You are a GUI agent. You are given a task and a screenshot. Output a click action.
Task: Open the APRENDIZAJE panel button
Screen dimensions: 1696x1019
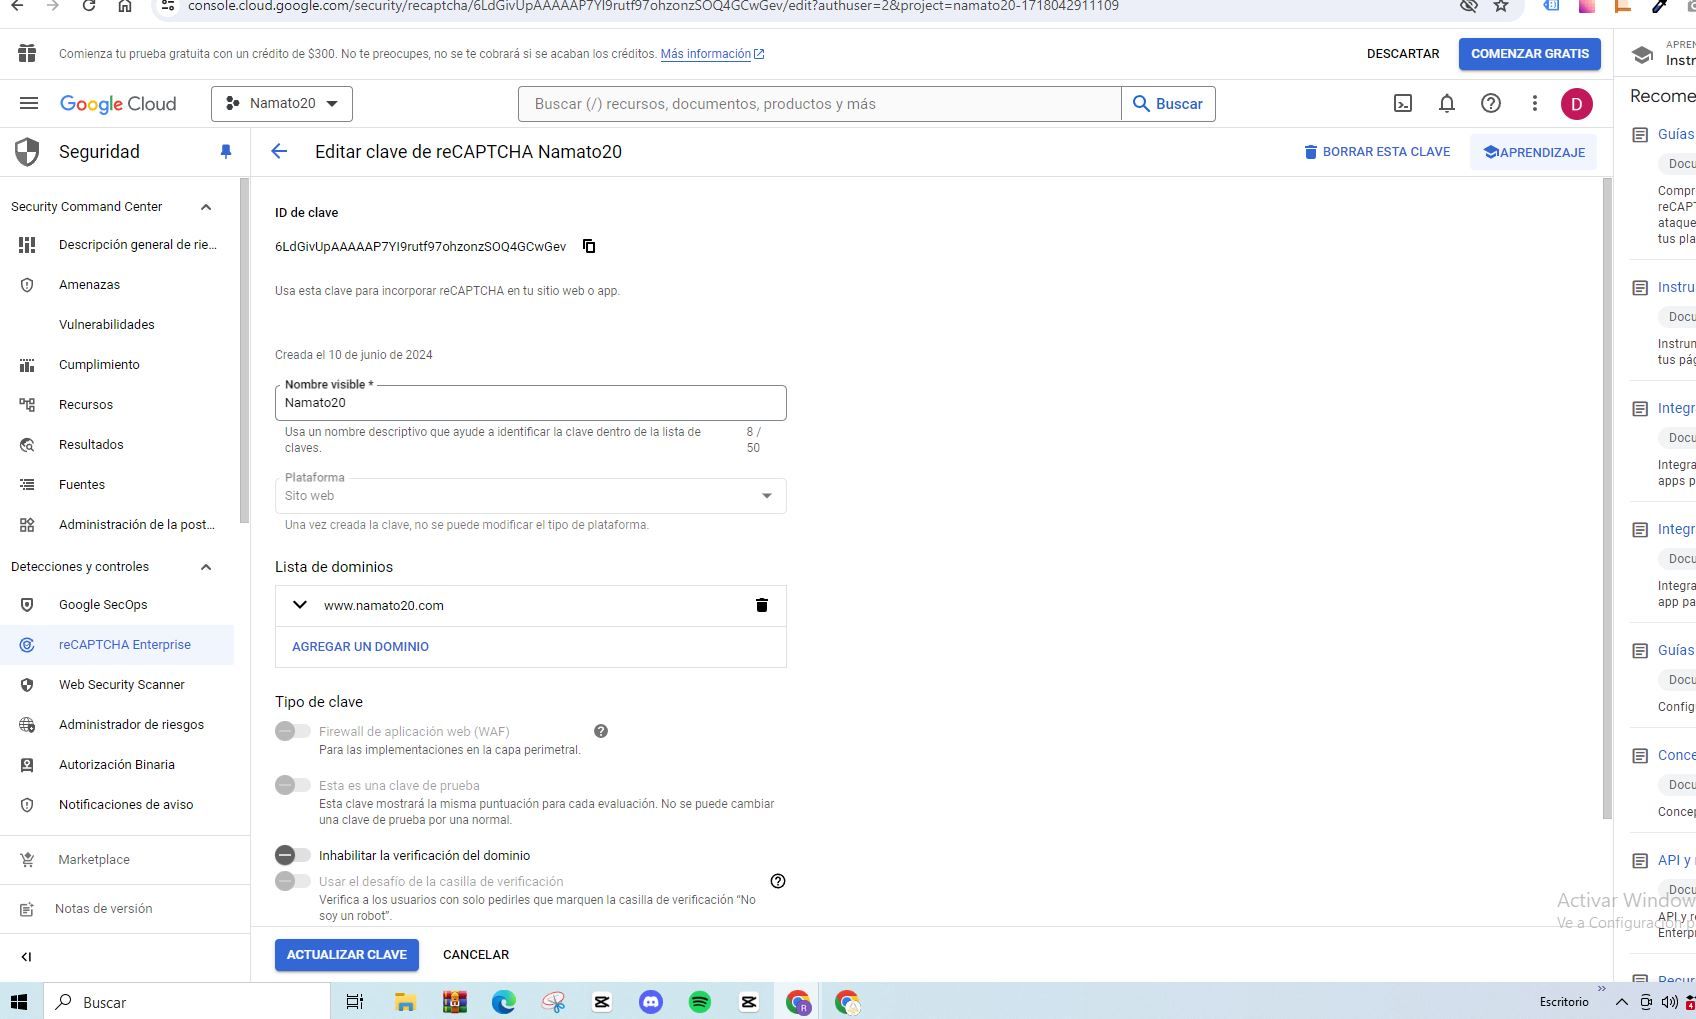point(1534,152)
